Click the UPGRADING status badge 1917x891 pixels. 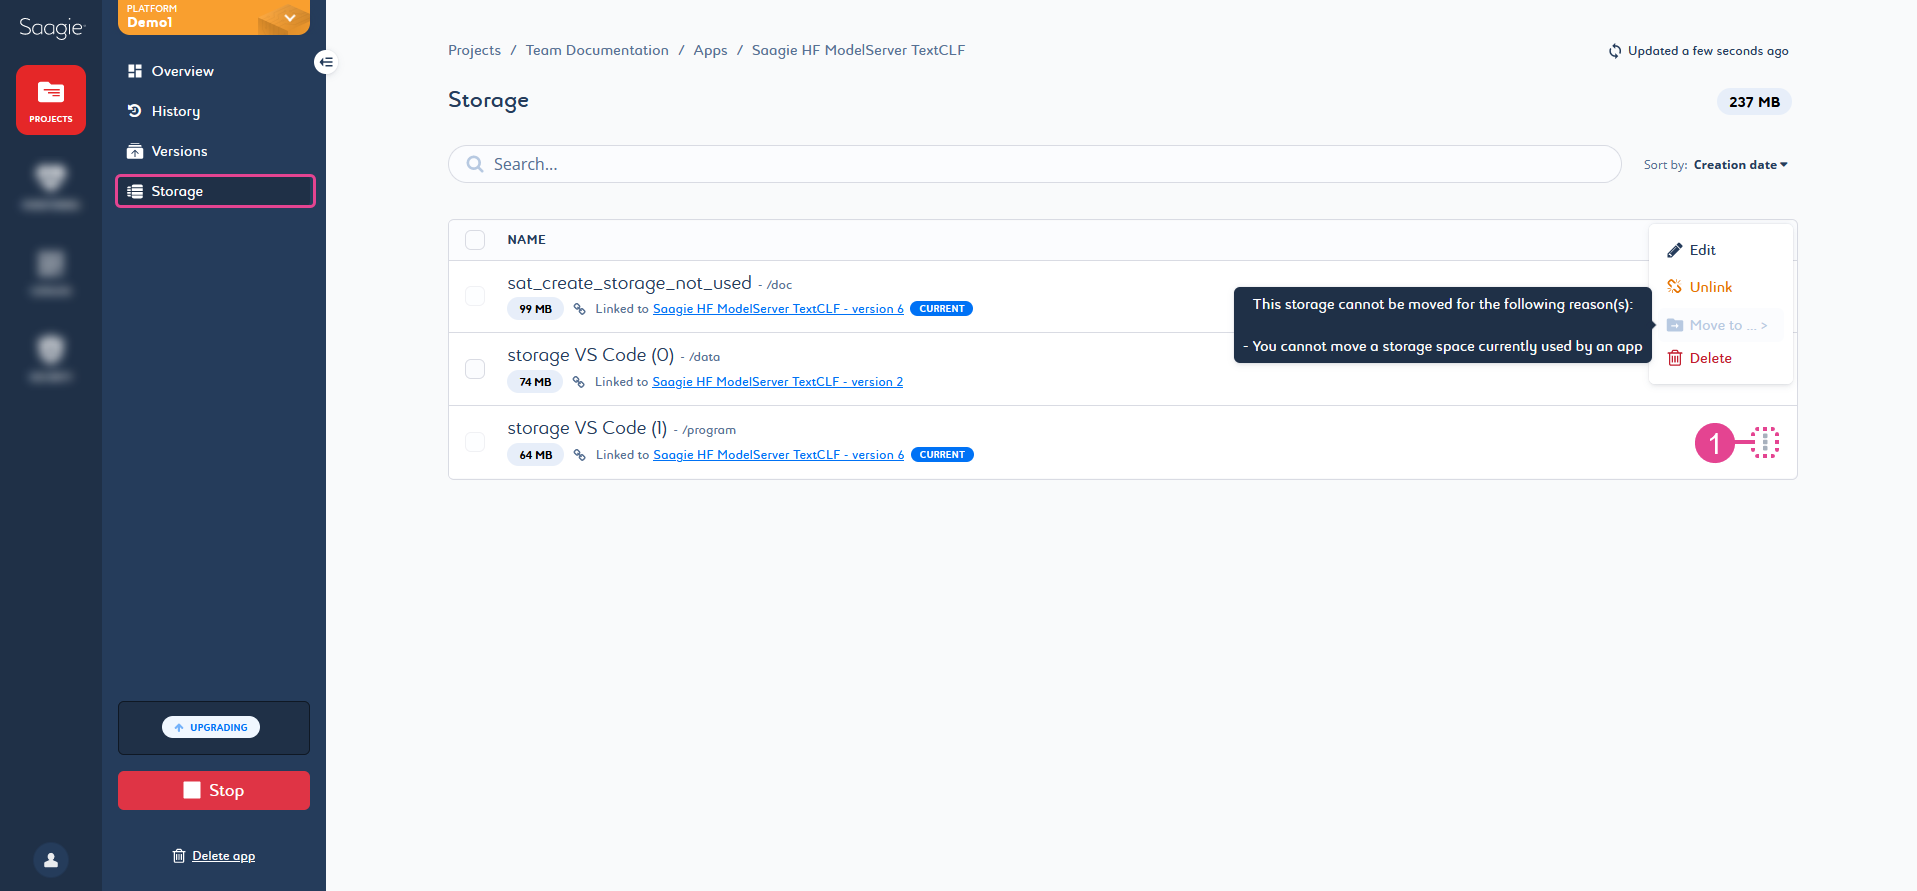click(211, 727)
